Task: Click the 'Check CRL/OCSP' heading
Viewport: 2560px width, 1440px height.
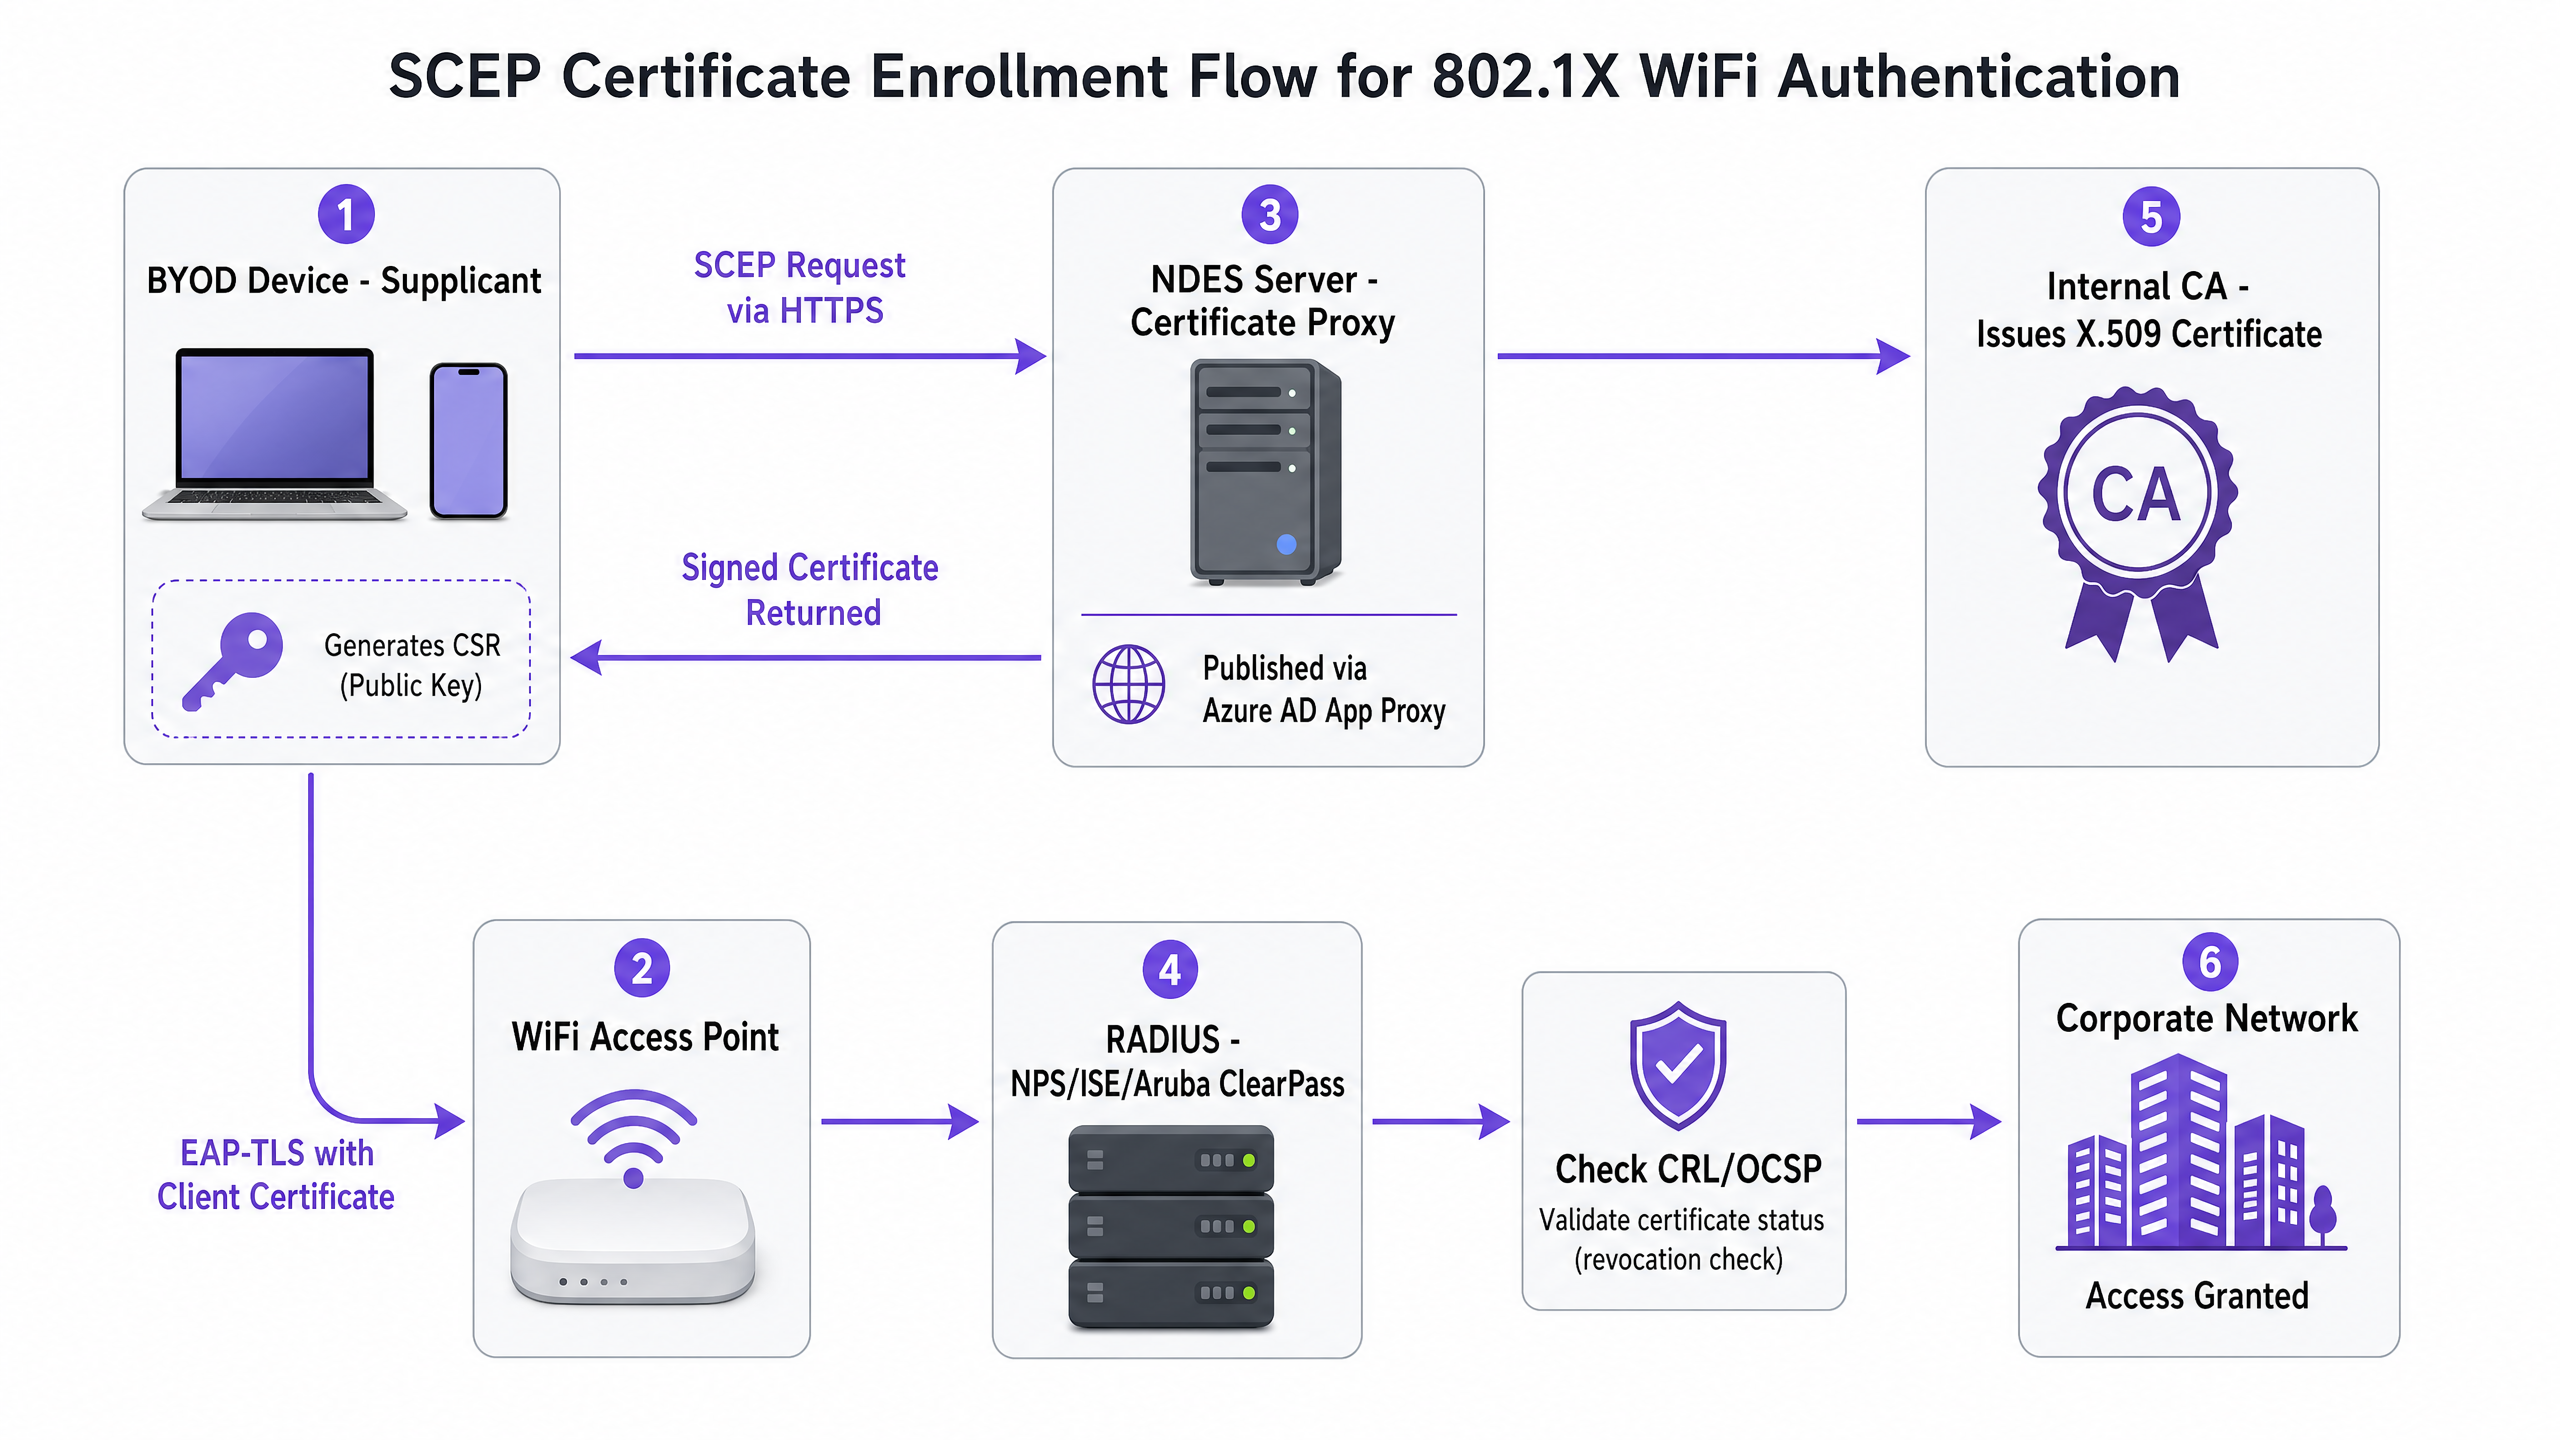Action: 1688,1169
